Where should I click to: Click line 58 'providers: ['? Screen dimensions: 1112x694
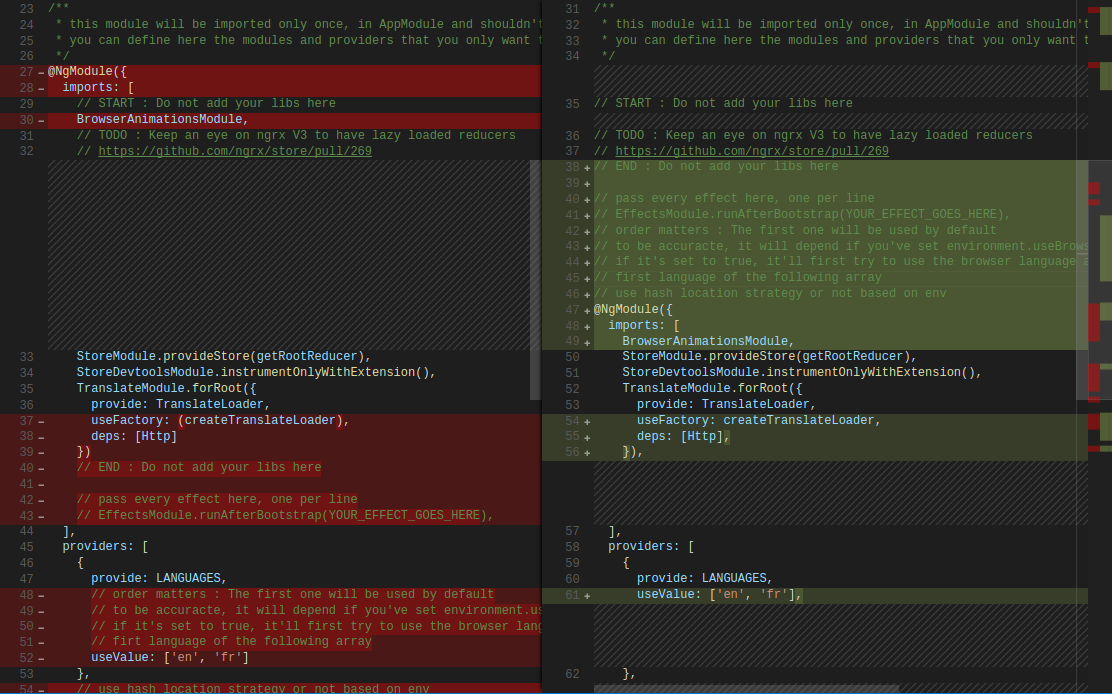pos(651,547)
